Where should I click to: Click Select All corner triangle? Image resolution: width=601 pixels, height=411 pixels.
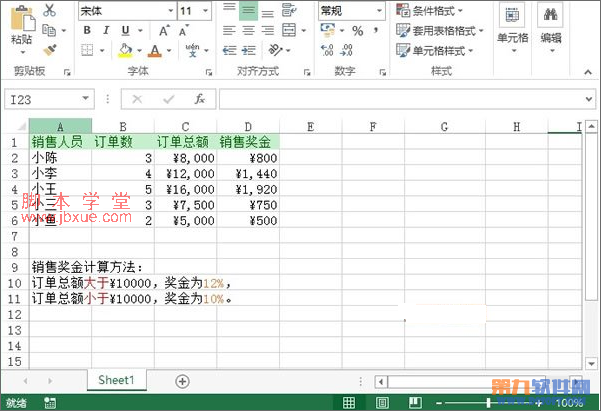point(21,126)
